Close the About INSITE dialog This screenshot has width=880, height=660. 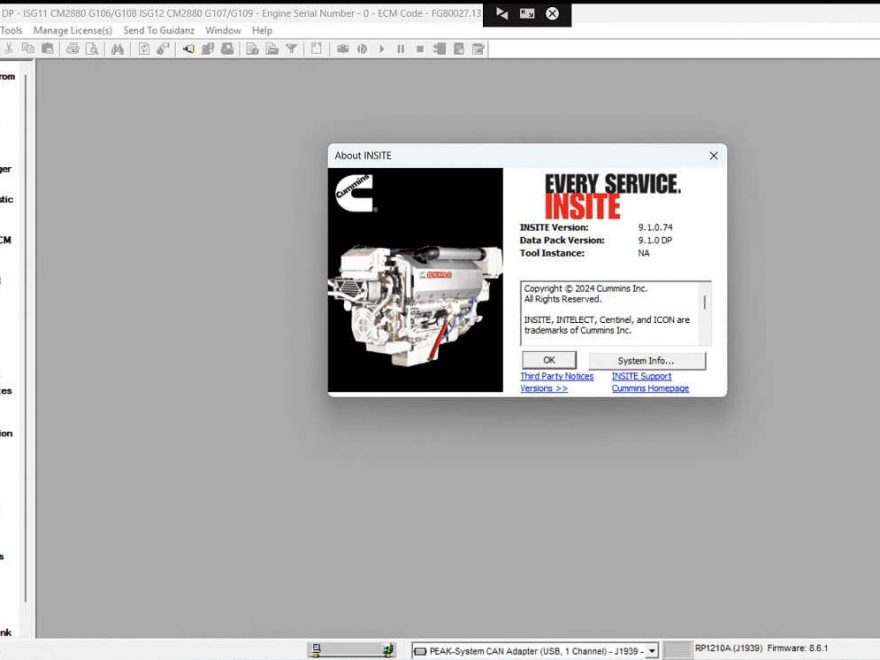coord(713,155)
